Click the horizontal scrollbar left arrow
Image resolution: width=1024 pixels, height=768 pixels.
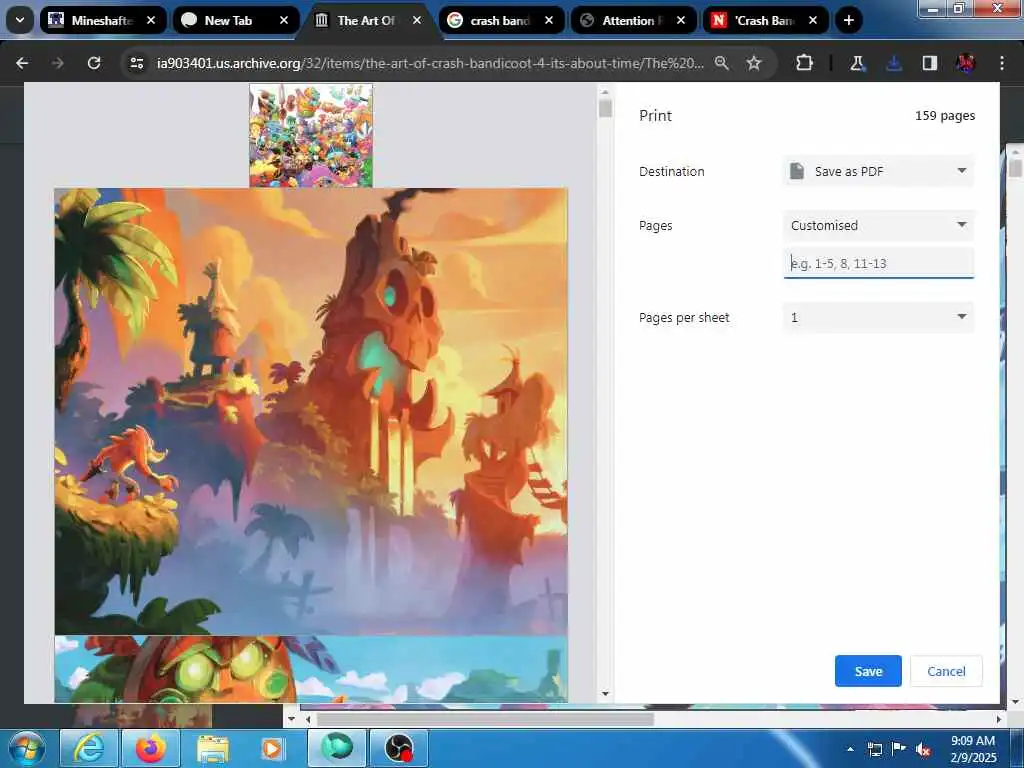pyautogui.click(x=308, y=719)
